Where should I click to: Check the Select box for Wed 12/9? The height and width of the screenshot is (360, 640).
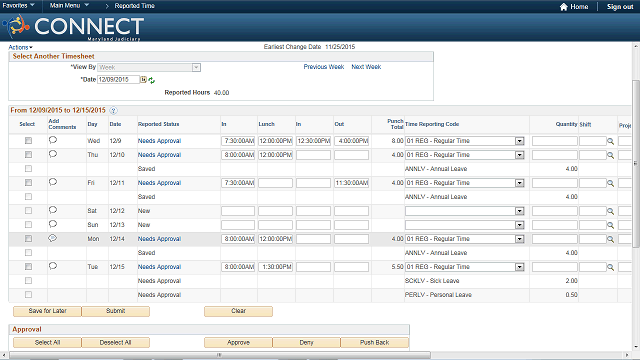point(28,141)
